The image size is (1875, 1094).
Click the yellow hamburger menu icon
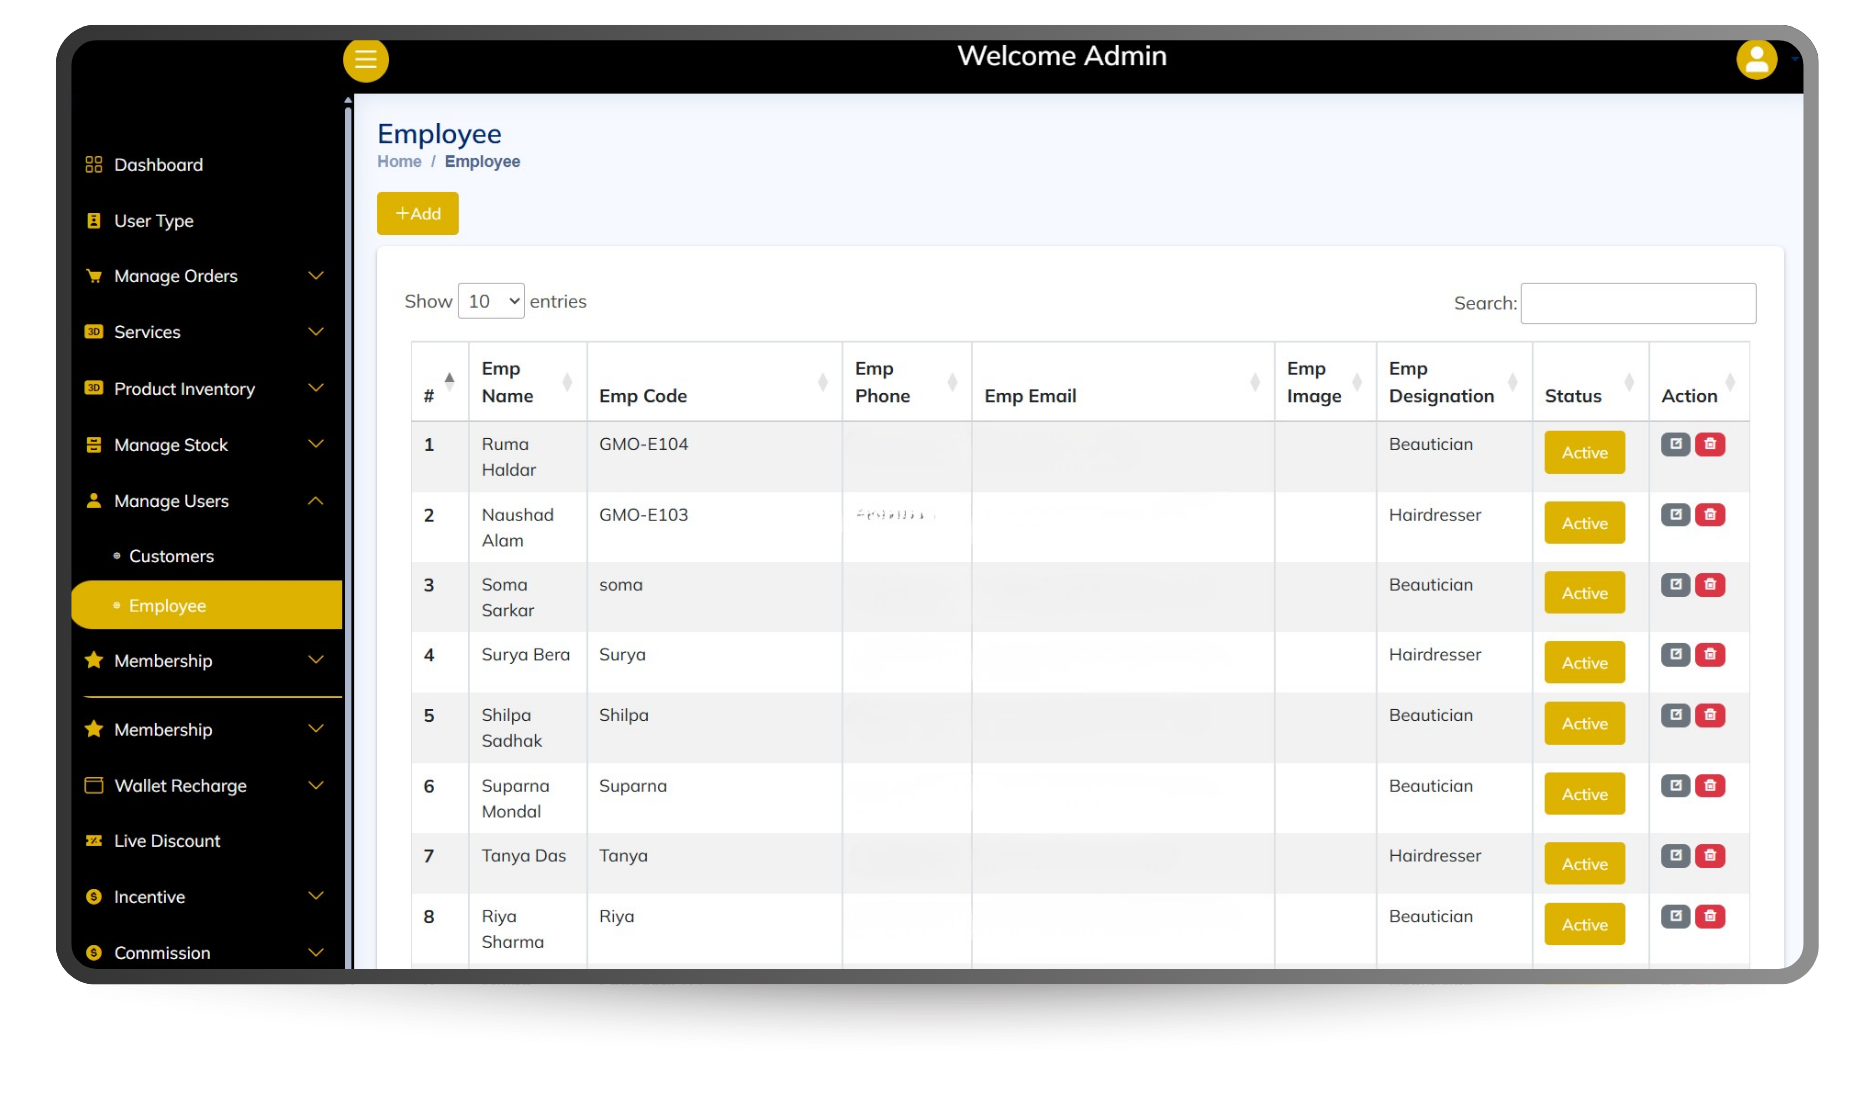pos(366,60)
